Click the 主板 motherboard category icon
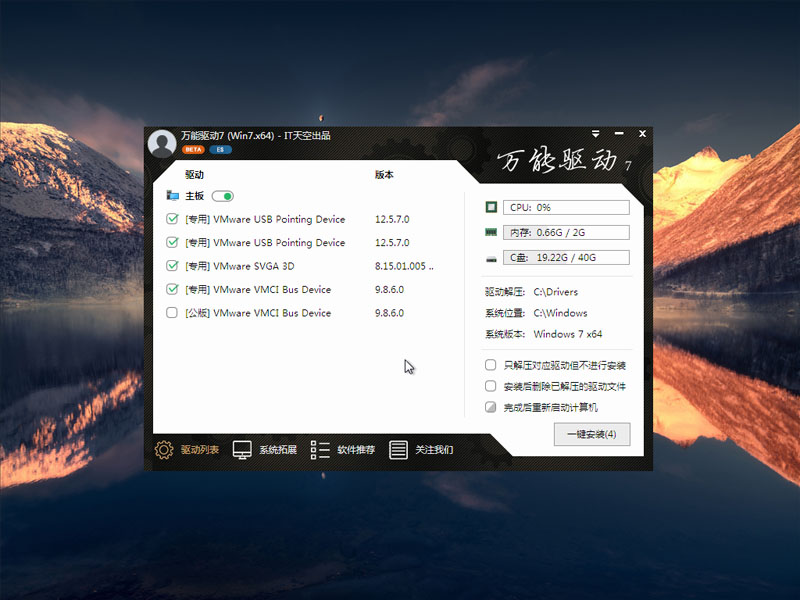 click(172, 195)
